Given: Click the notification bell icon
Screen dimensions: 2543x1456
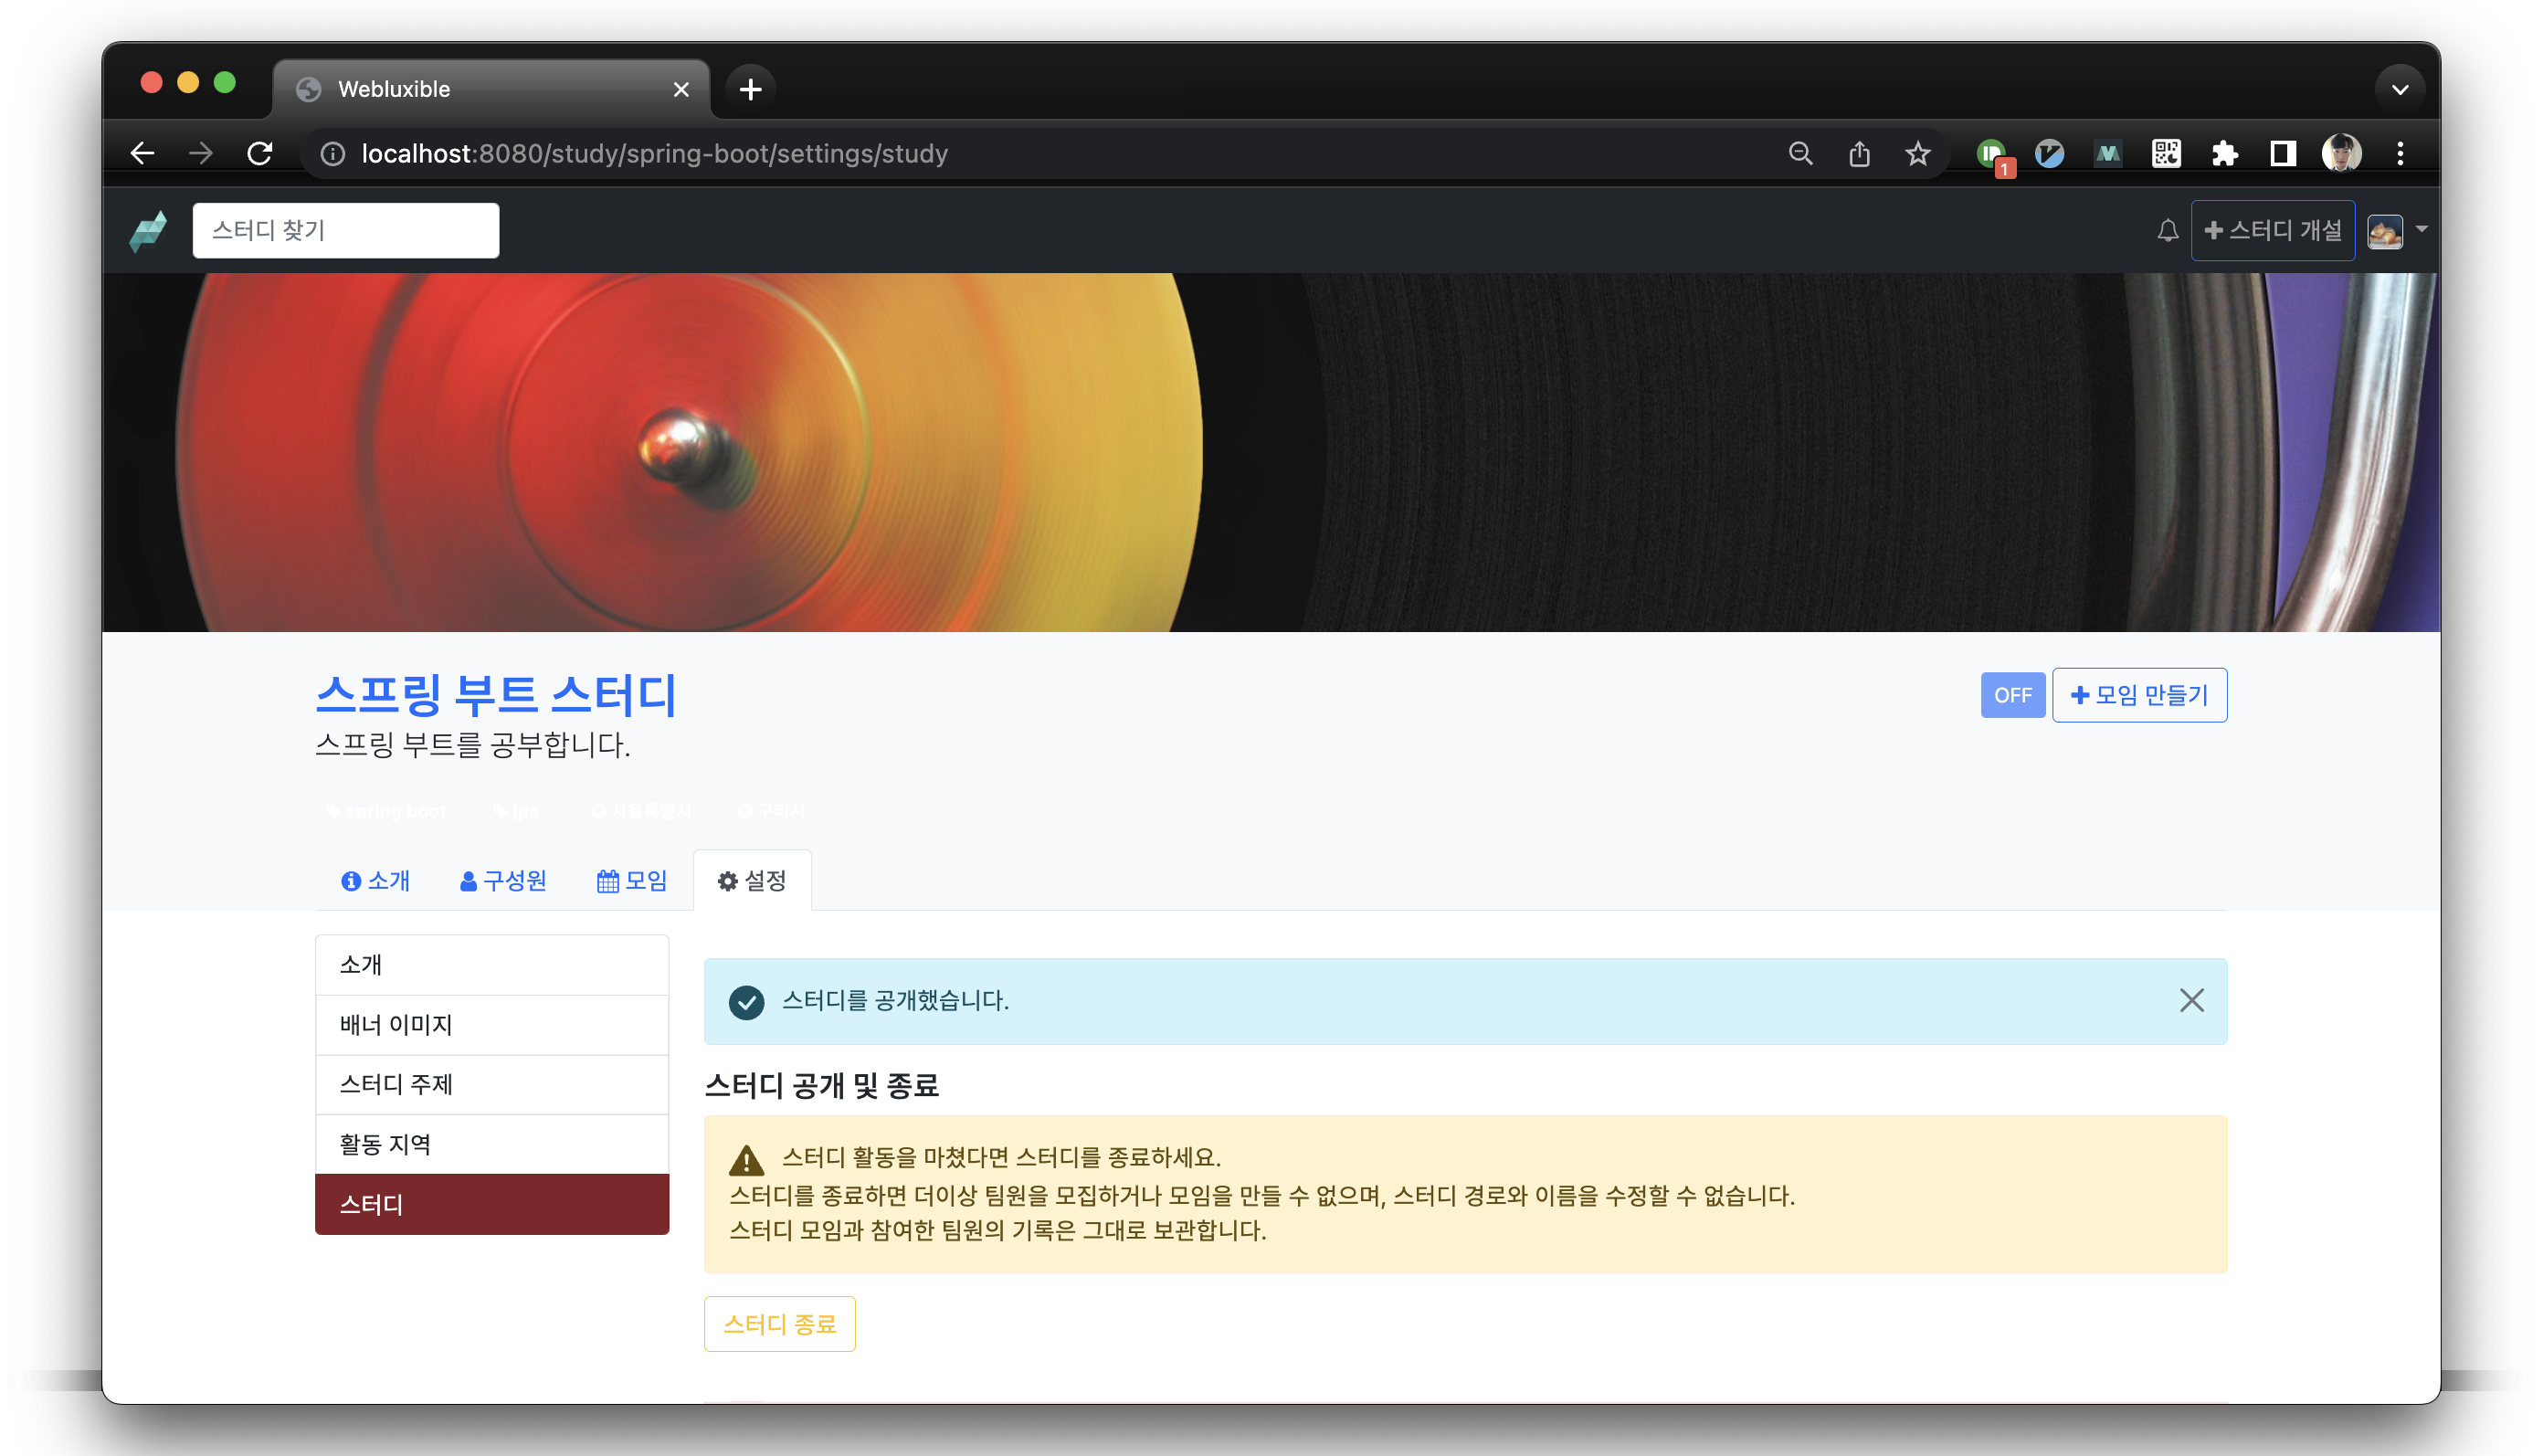Looking at the screenshot, I should (2167, 231).
